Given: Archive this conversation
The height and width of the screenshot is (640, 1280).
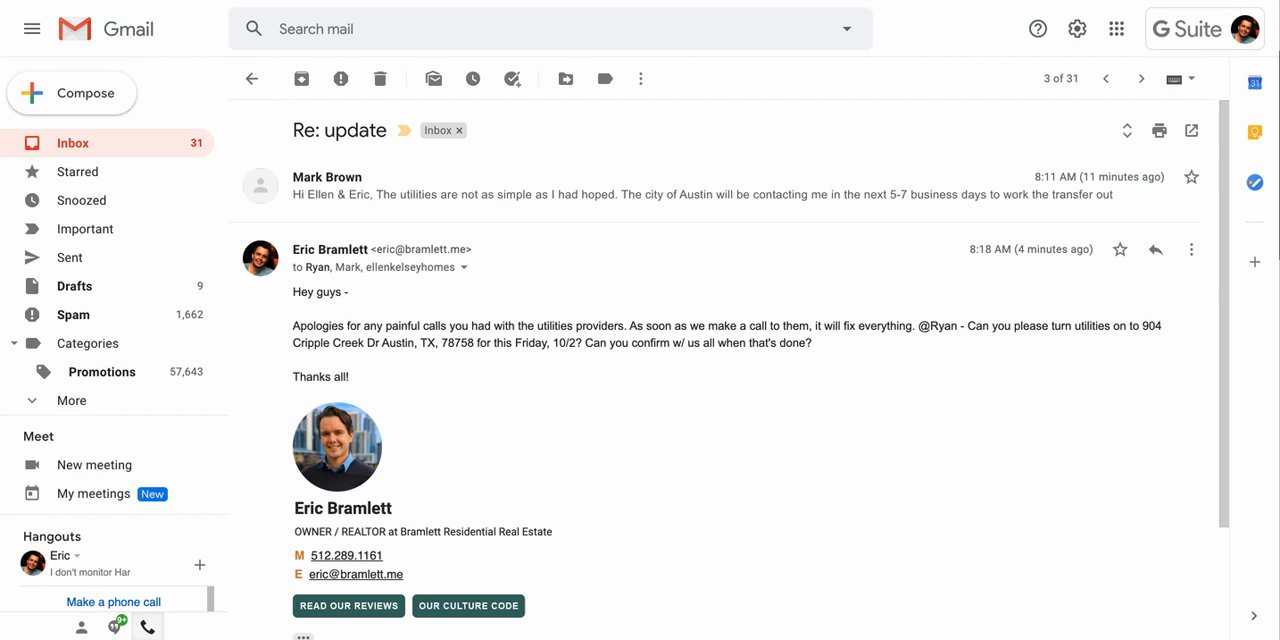Looking at the screenshot, I should click(301, 79).
